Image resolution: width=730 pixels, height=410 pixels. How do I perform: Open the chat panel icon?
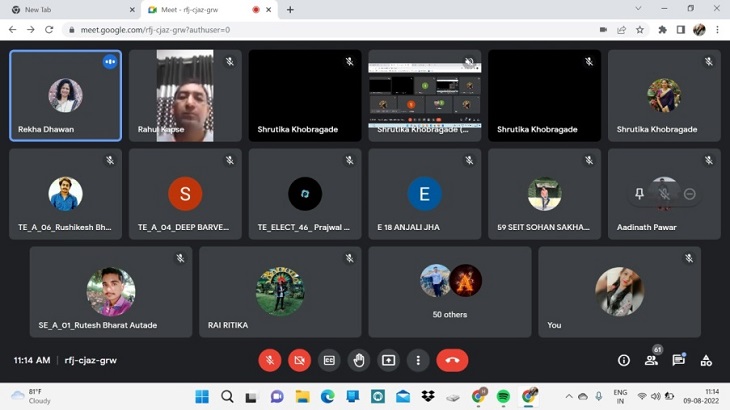point(678,360)
